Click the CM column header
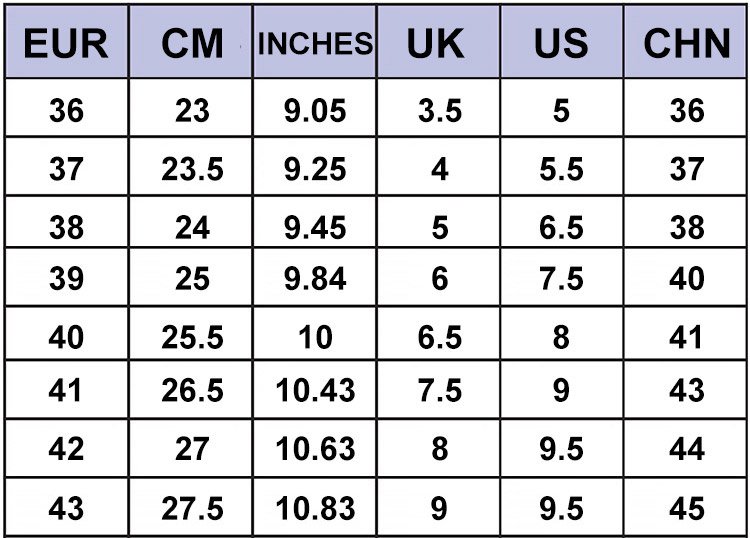 pos(192,44)
